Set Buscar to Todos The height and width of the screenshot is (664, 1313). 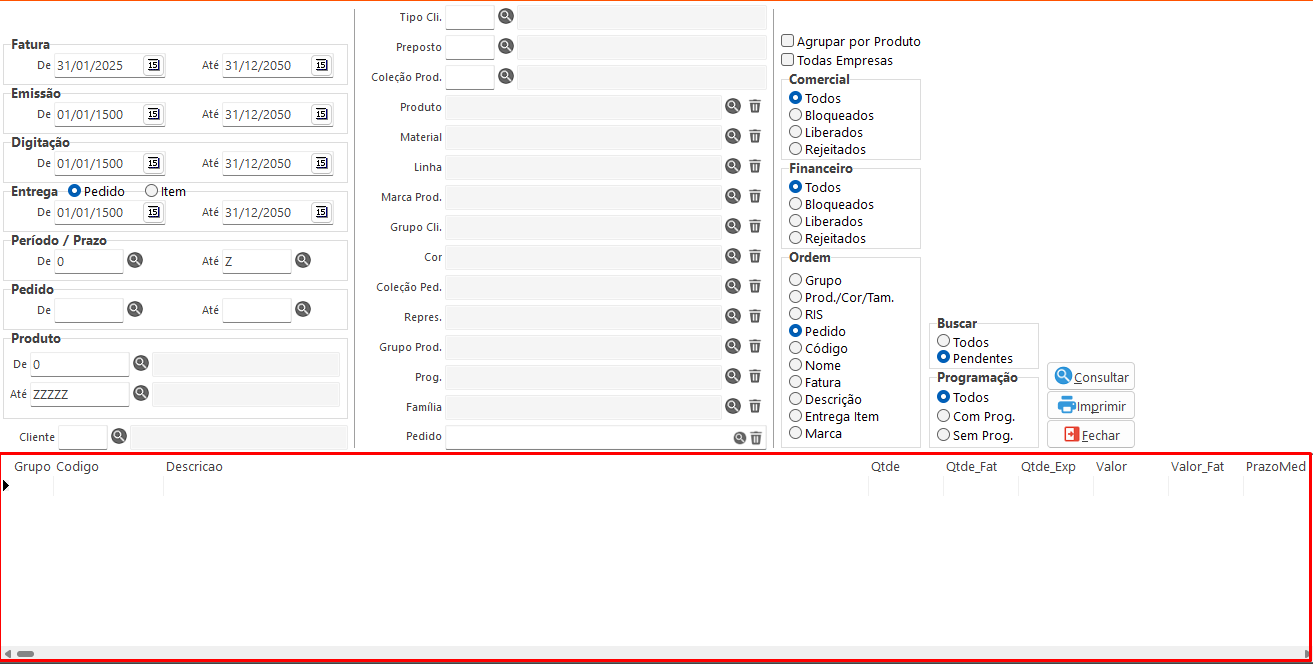(944, 342)
